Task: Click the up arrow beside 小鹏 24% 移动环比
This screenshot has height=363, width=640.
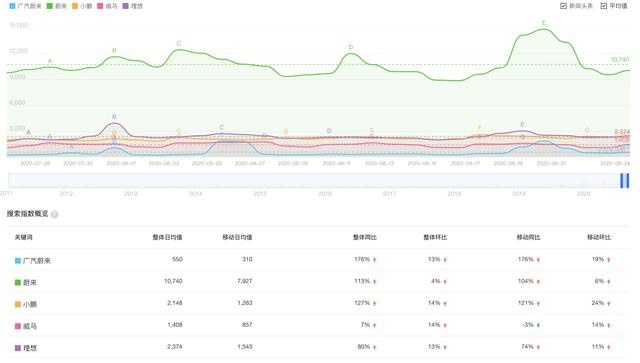Action: coord(609,303)
